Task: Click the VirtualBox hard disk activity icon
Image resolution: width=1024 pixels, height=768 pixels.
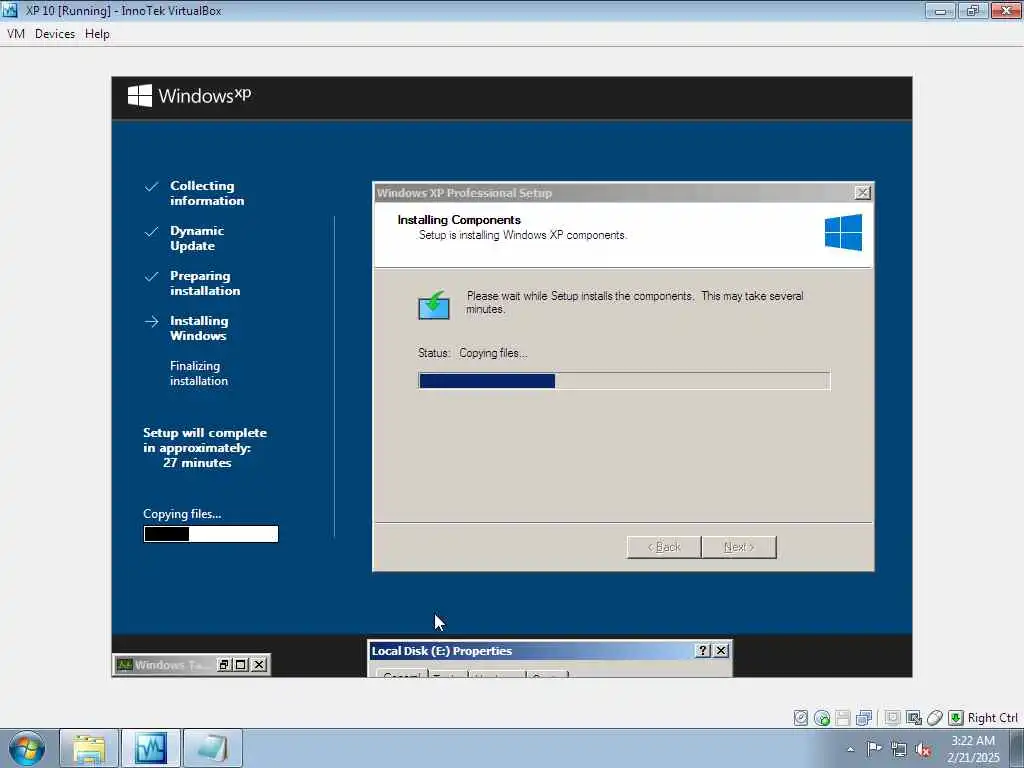Action: pos(801,718)
